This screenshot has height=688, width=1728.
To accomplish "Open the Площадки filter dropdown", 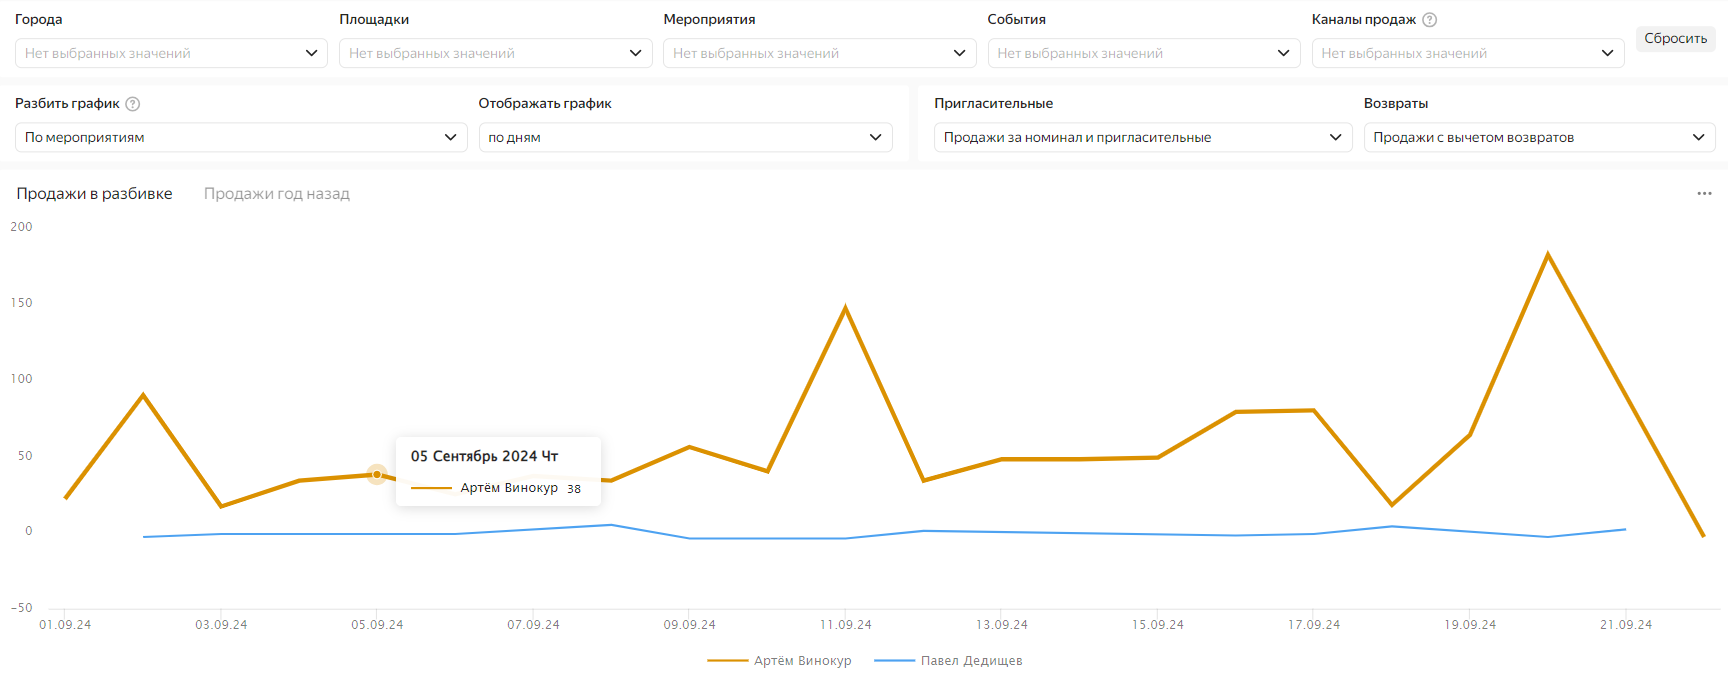I will pos(495,53).
